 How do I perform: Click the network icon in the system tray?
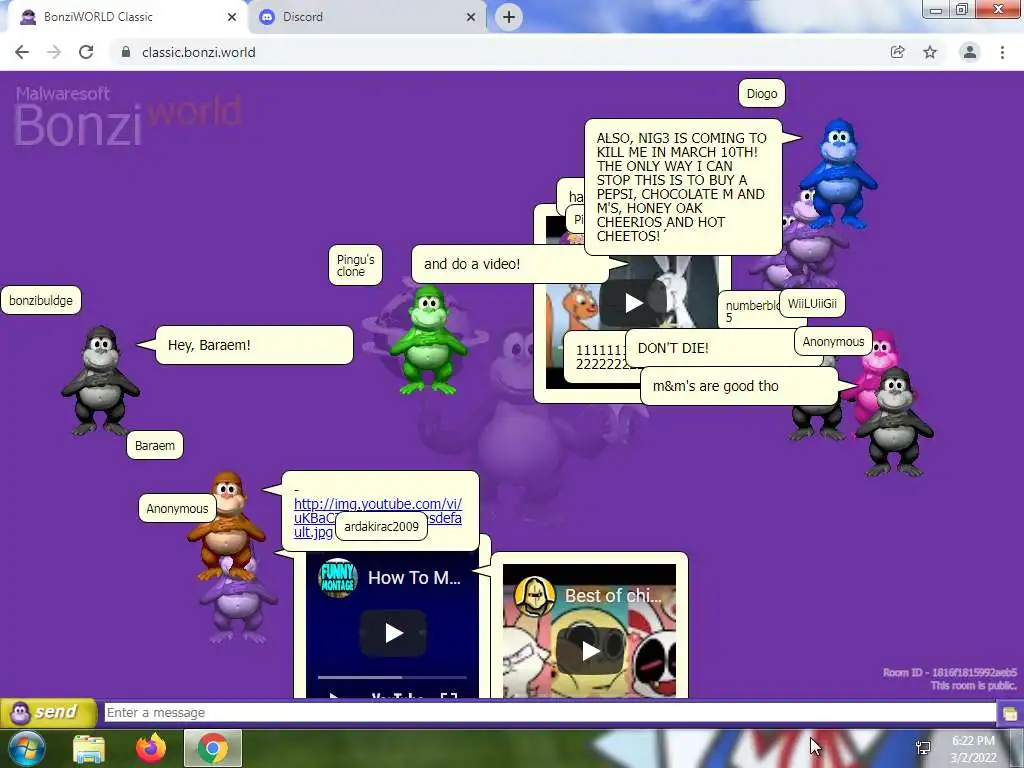[923, 748]
